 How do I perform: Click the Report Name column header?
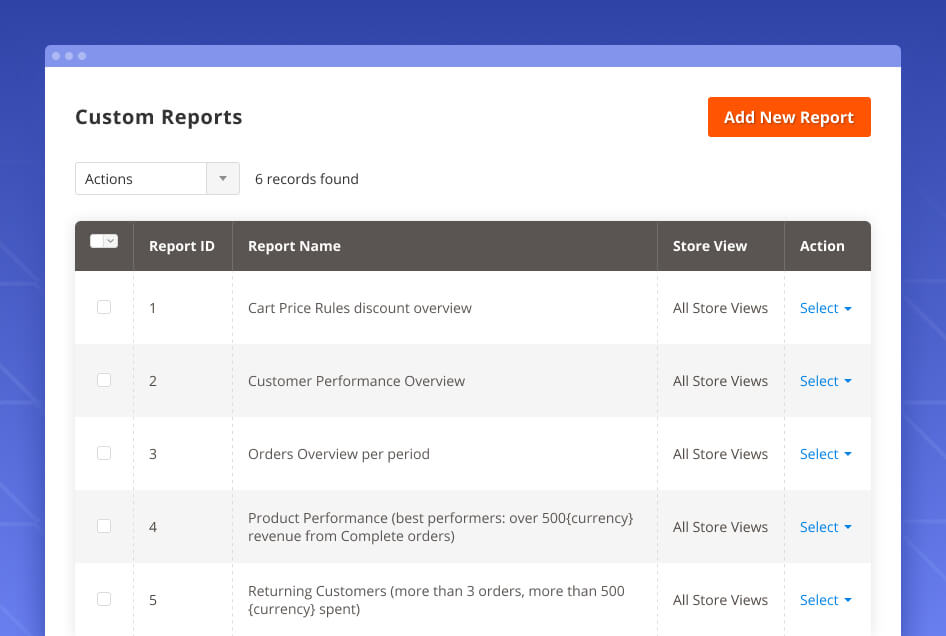(x=294, y=246)
